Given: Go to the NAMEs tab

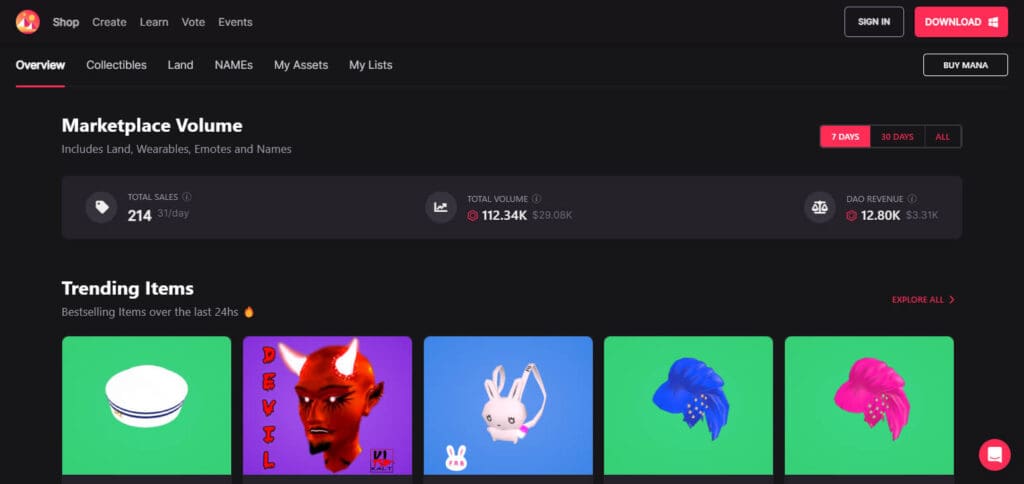Looking at the screenshot, I should 234,65.
